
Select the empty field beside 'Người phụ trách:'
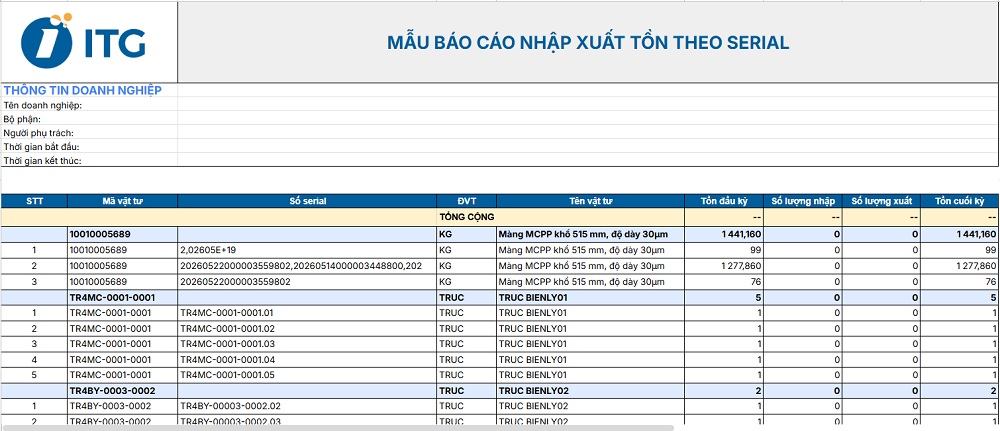click(588, 133)
